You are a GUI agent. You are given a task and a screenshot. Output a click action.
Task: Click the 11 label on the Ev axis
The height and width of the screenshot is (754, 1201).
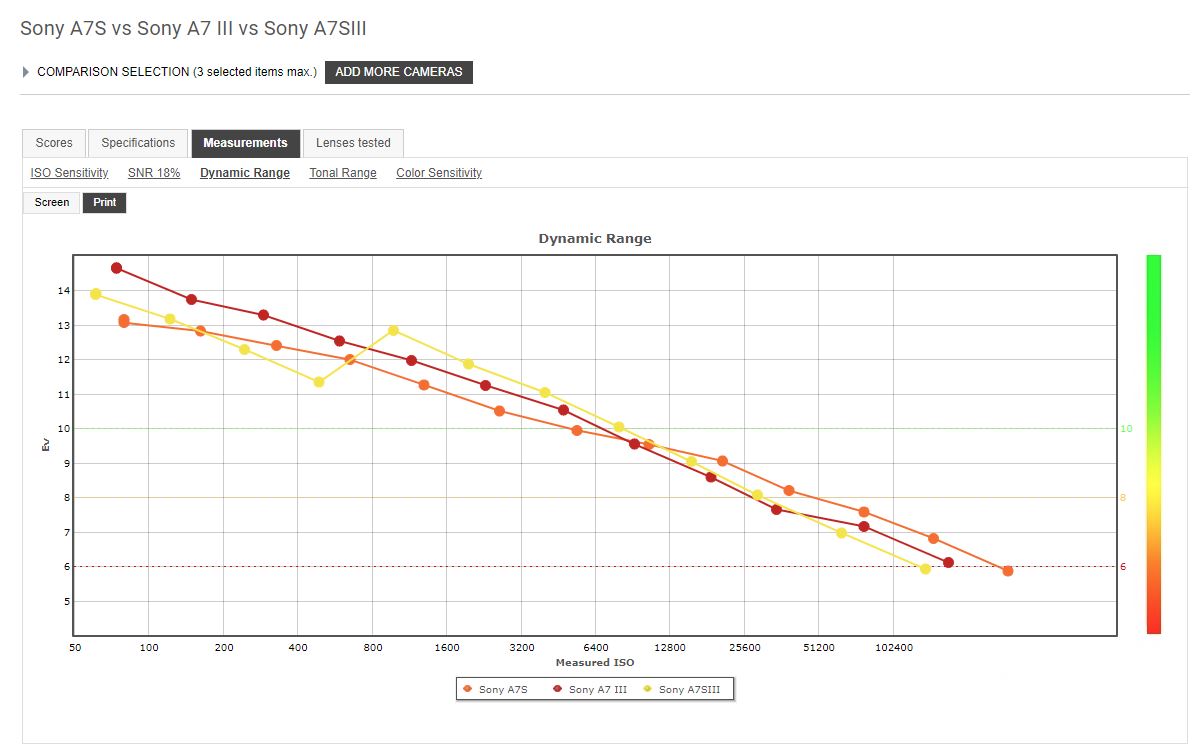tap(63, 395)
